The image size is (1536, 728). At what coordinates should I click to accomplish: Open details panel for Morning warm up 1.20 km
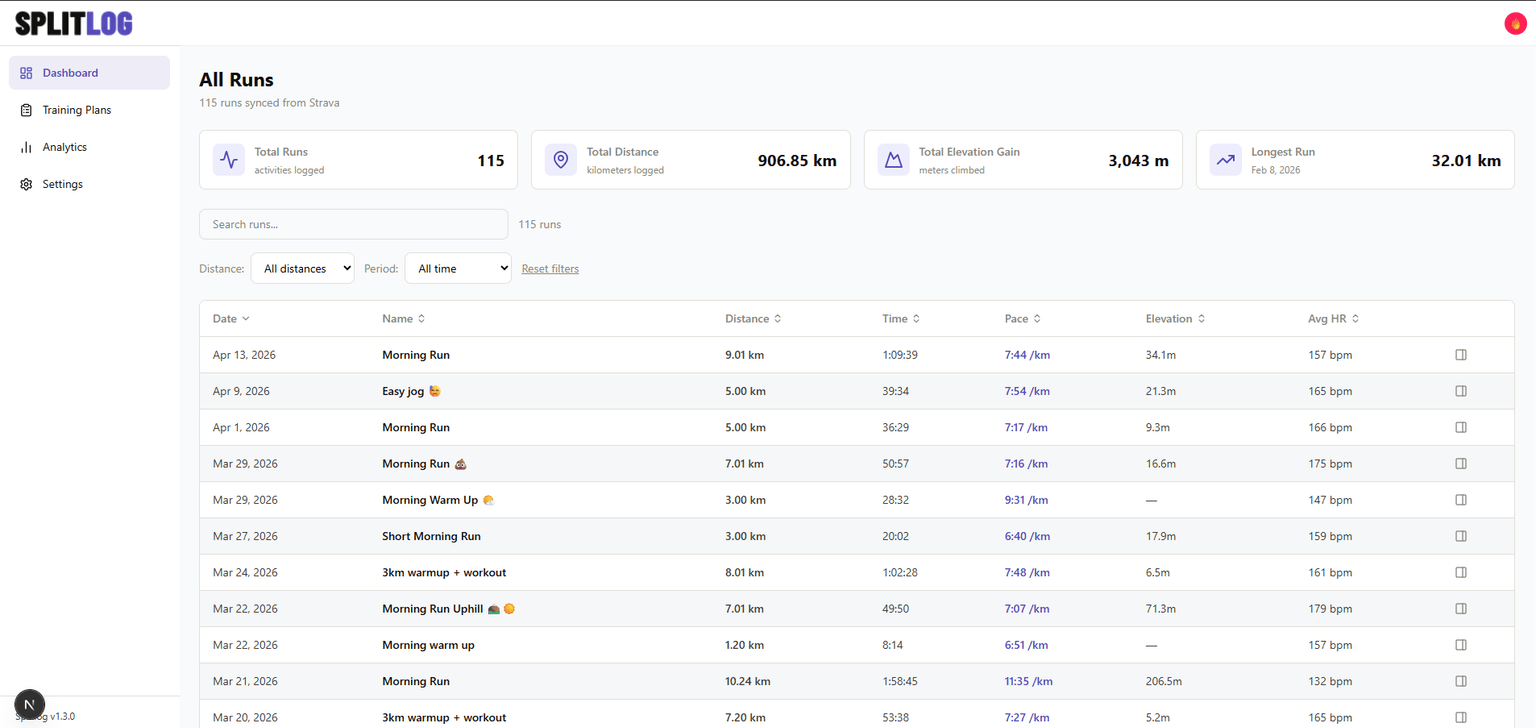click(x=1461, y=645)
